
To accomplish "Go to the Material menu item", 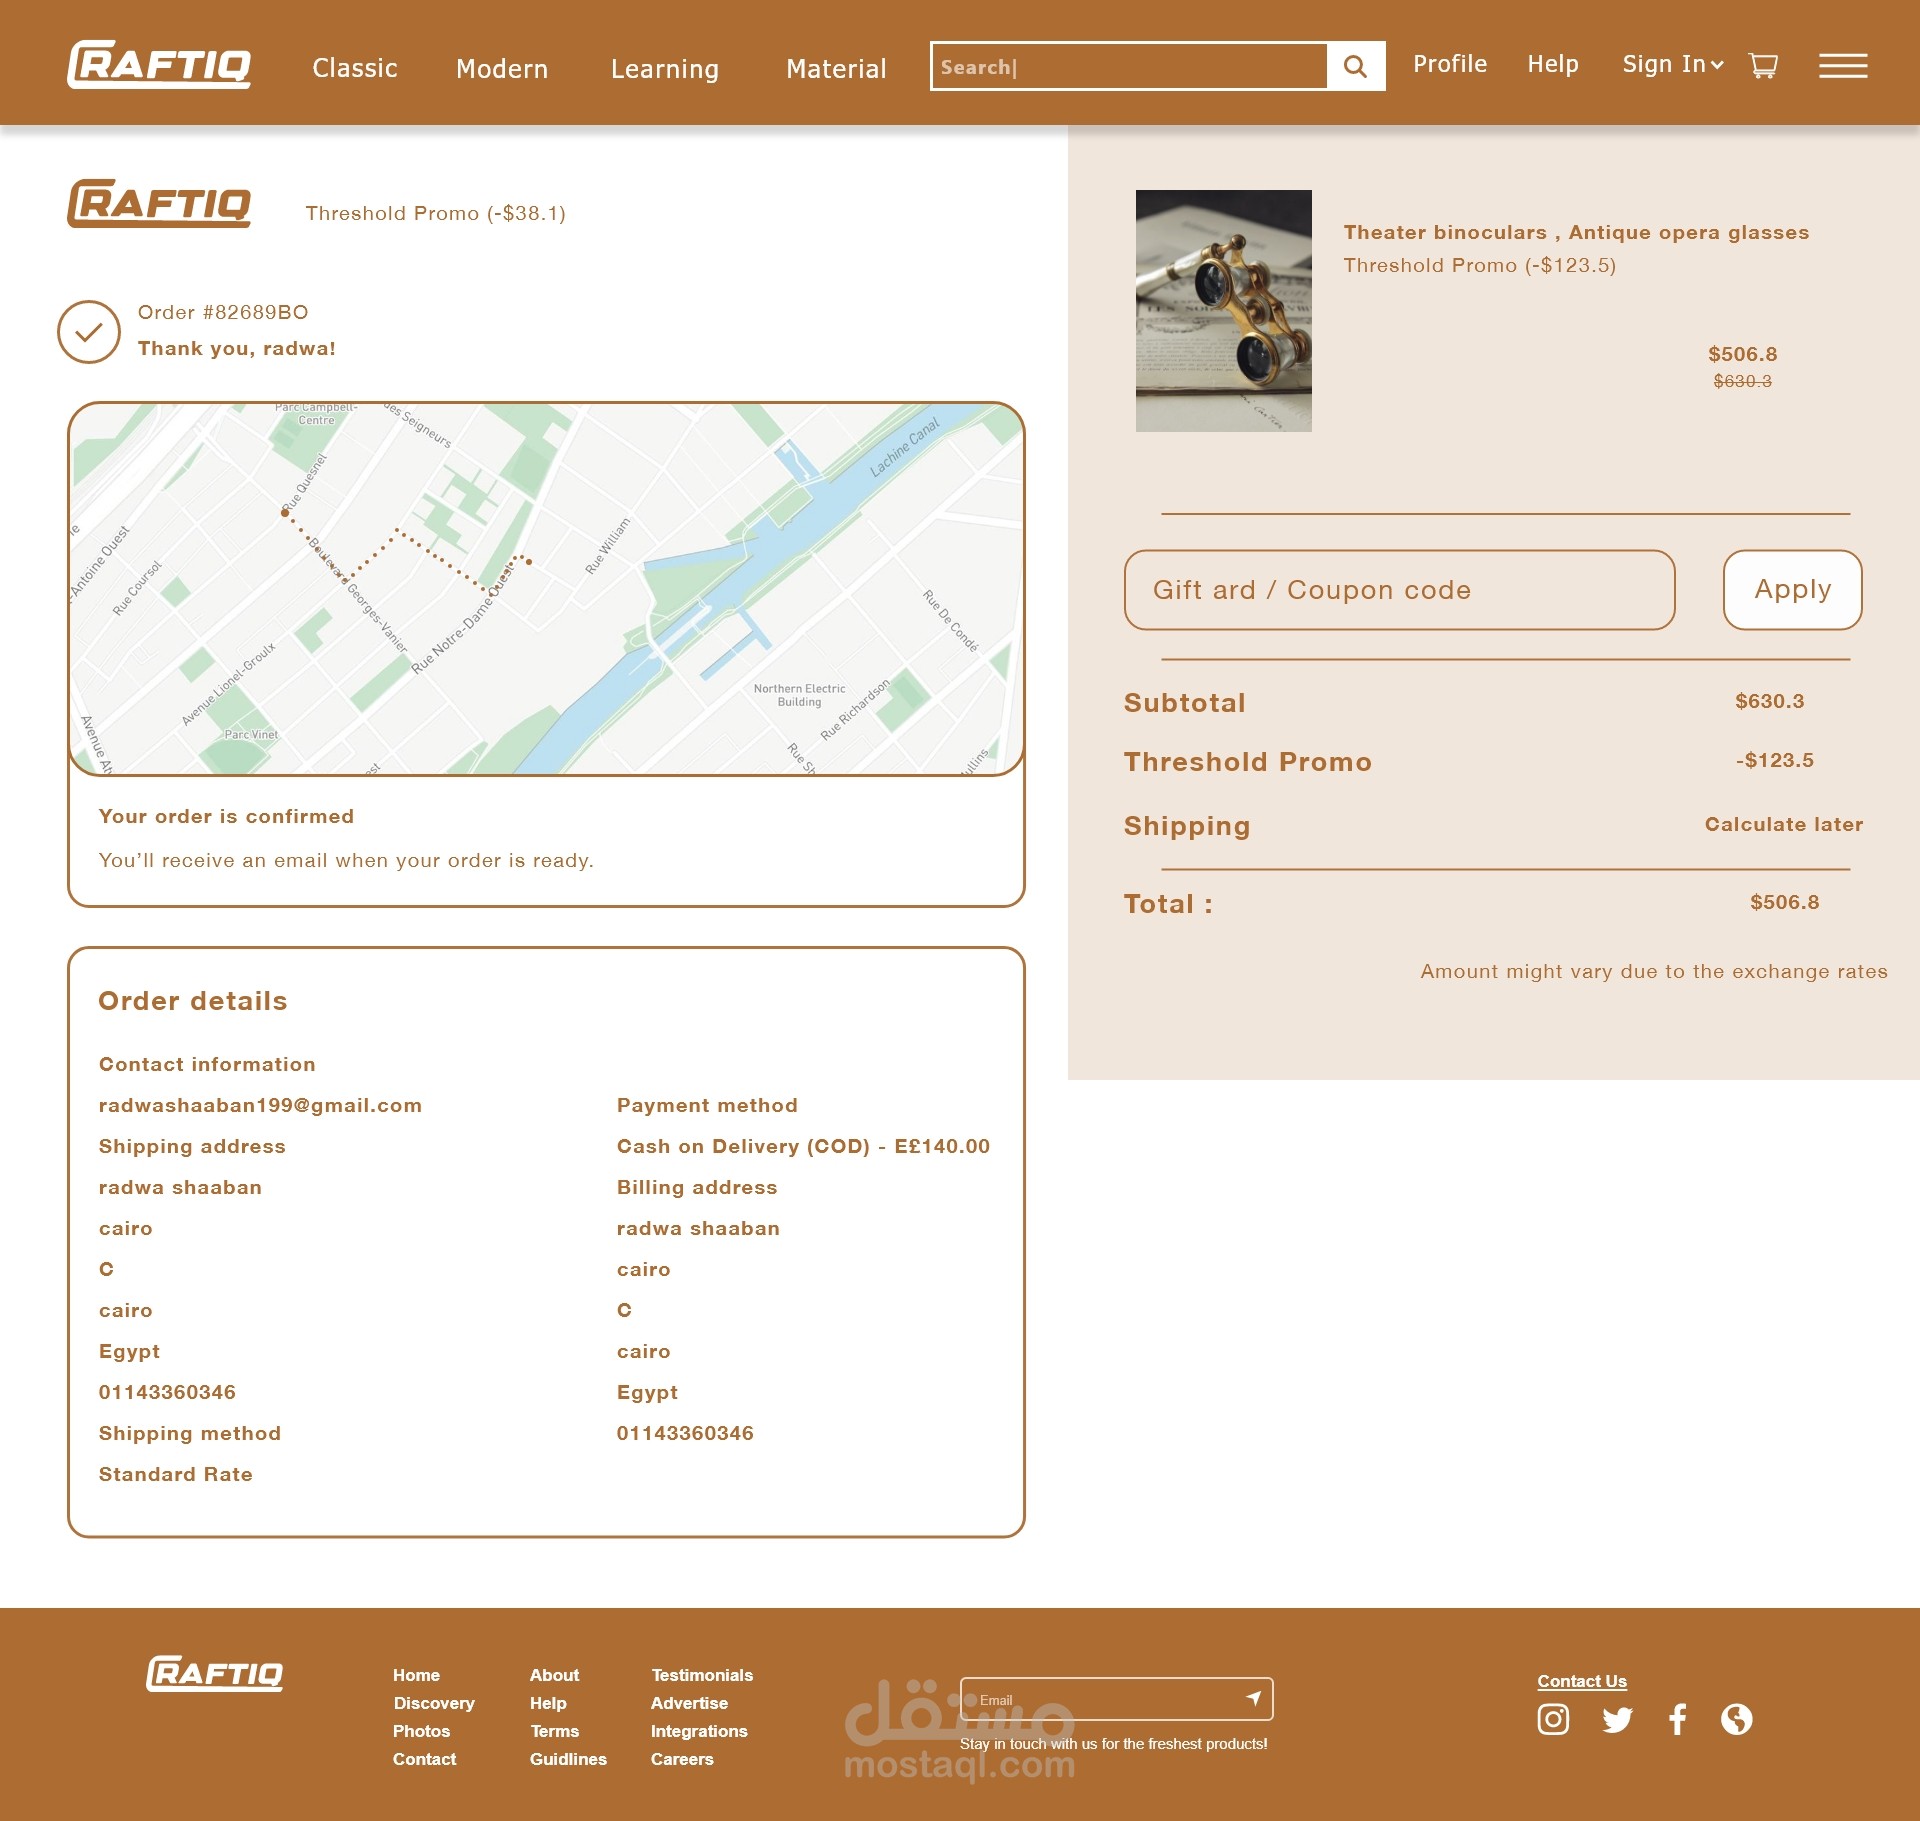I will point(835,69).
